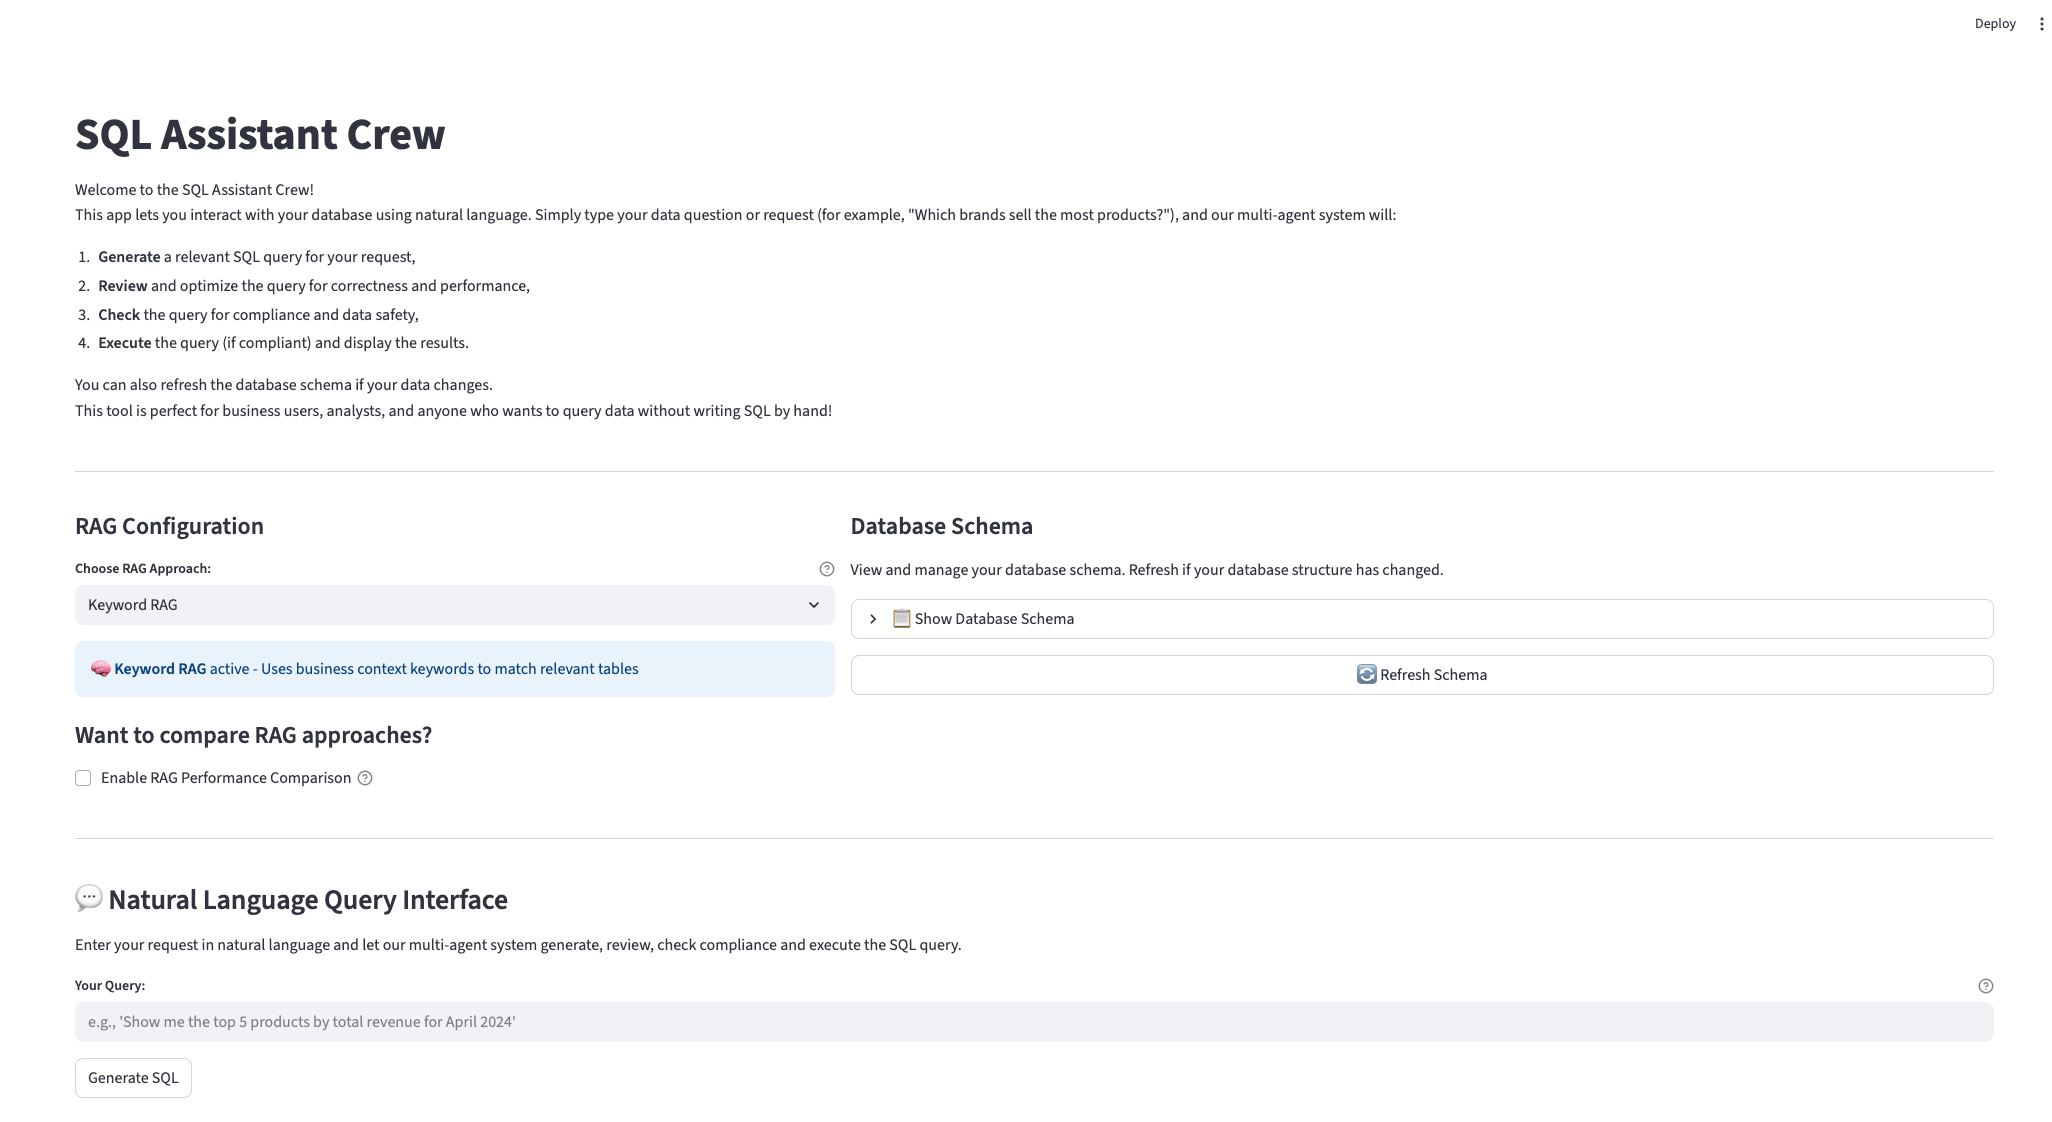The width and height of the screenshot is (2052, 1122).
Task: Click the Generate SQL button
Action: coord(133,1078)
